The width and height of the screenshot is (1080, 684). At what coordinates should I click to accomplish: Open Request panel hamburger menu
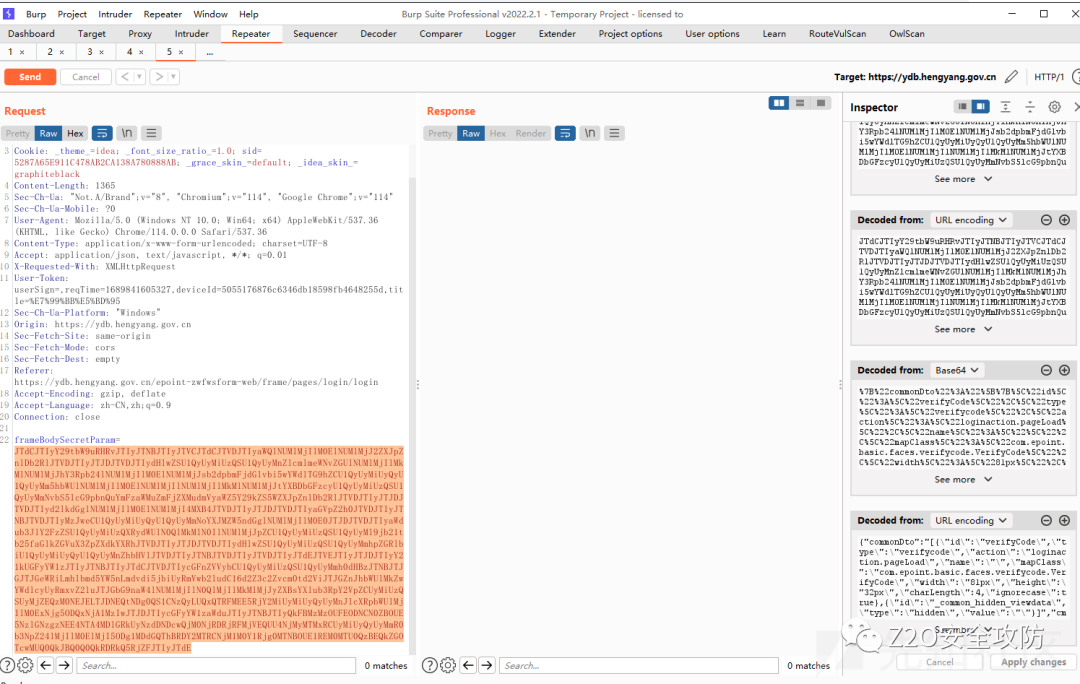(x=152, y=134)
